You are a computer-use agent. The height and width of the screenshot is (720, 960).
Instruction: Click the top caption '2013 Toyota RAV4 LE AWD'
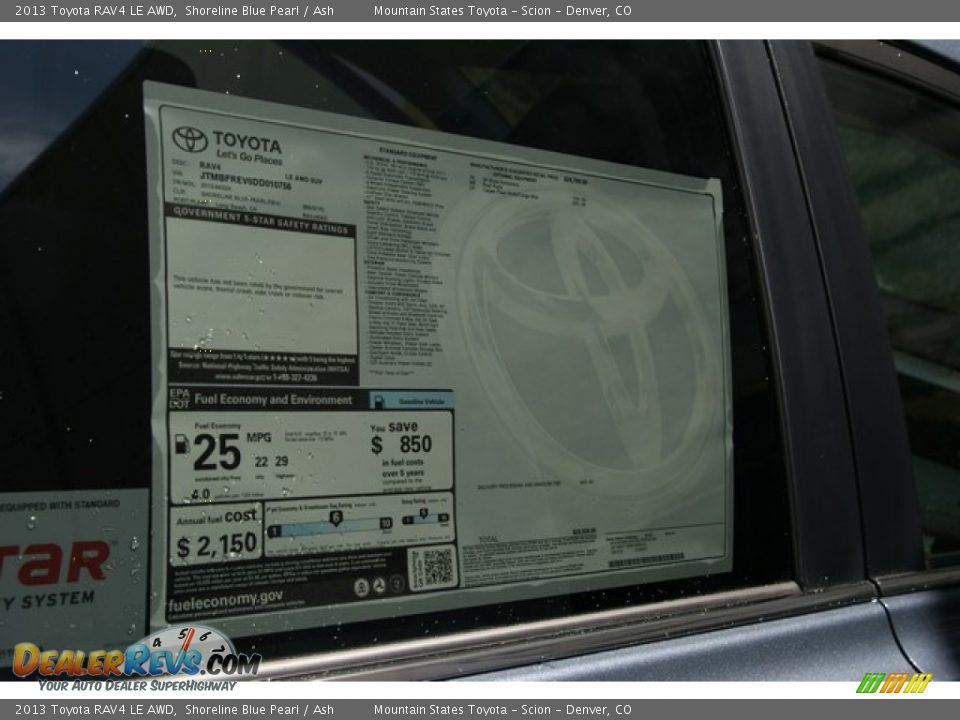tap(94, 10)
